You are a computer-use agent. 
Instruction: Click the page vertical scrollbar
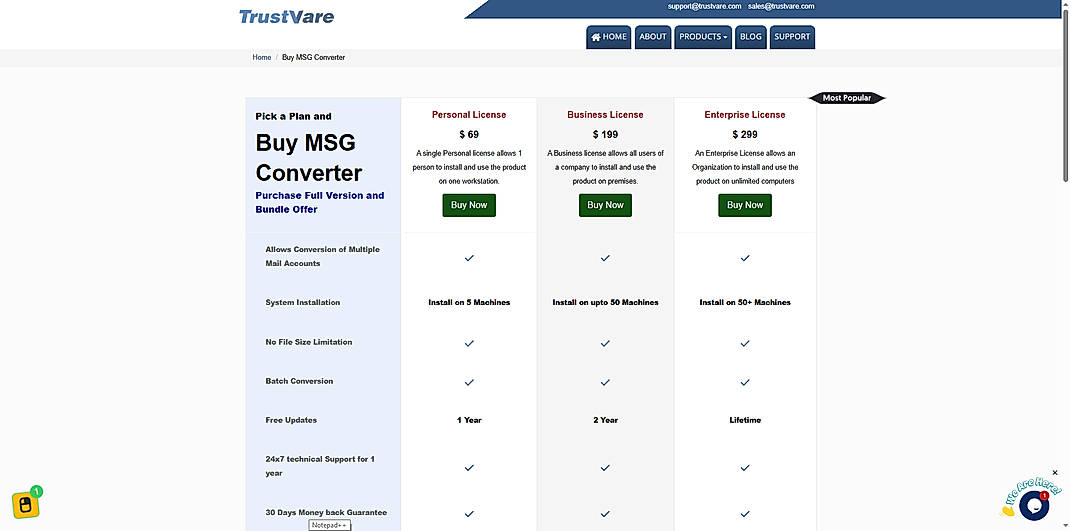click(x=1065, y=96)
